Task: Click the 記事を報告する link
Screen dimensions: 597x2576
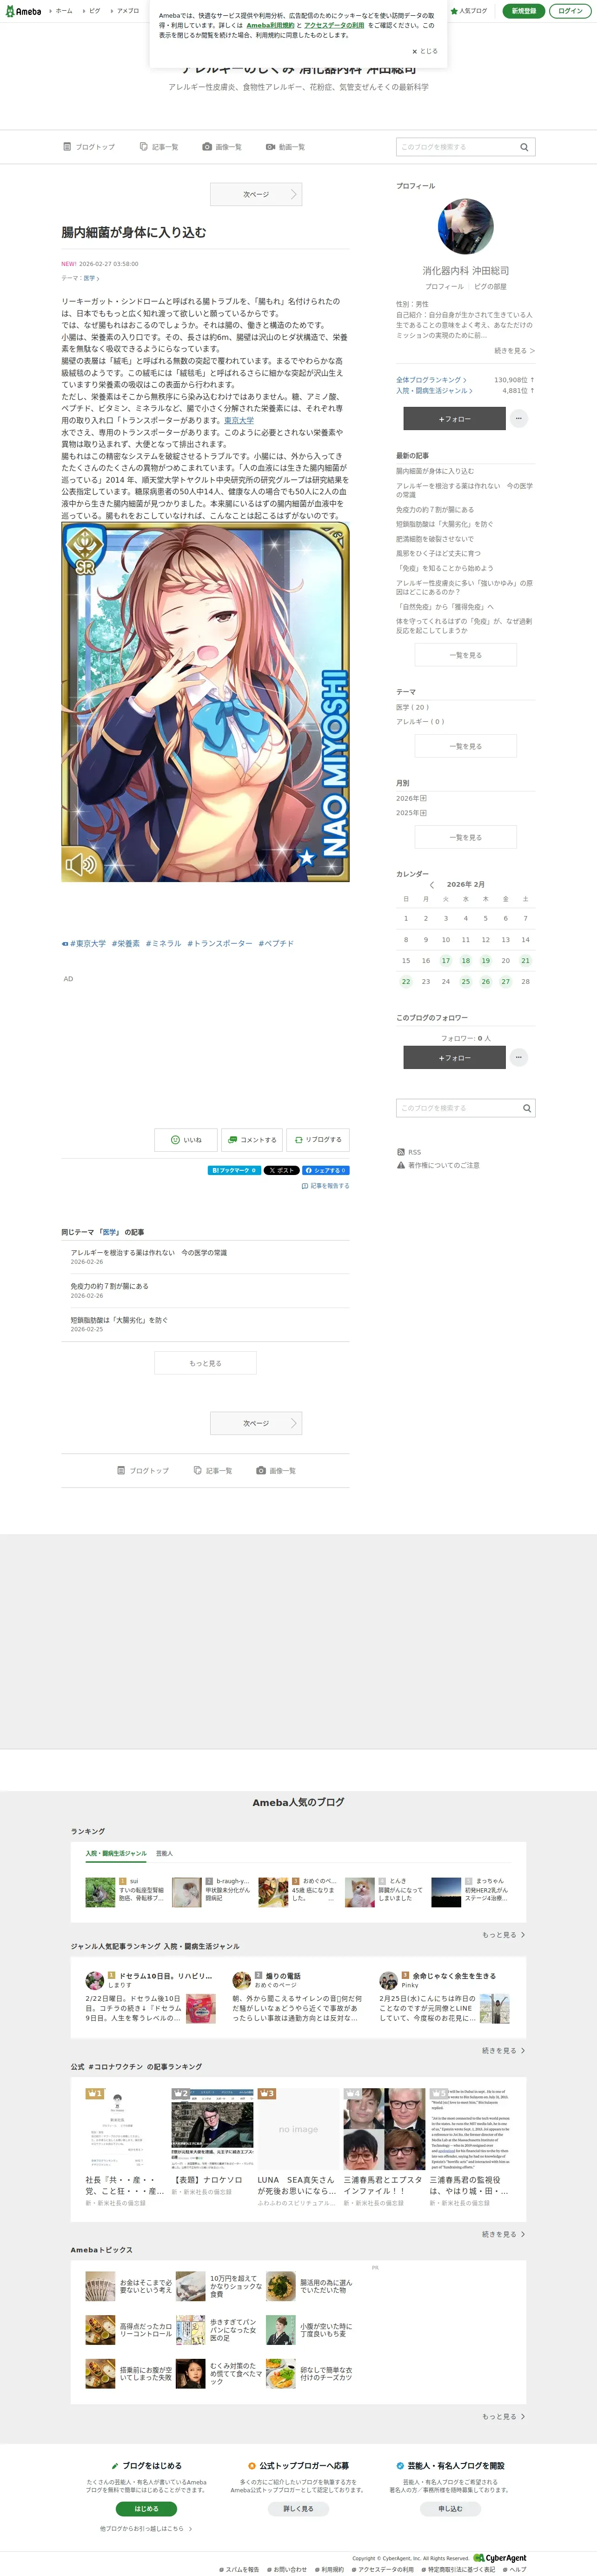Action: (x=326, y=1186)
